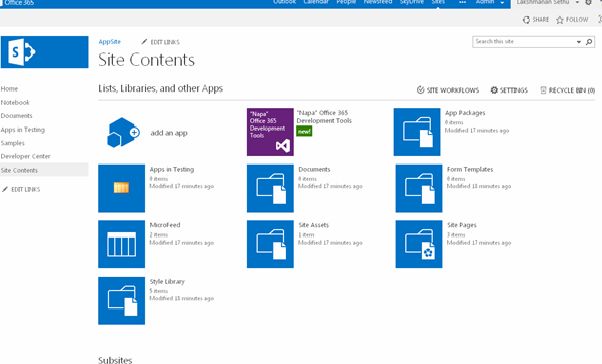Image resolution: width=602 pixels, height=364 pixels.
Task: Open Notebook in left navigation
Action: click(x=15, y=103)
